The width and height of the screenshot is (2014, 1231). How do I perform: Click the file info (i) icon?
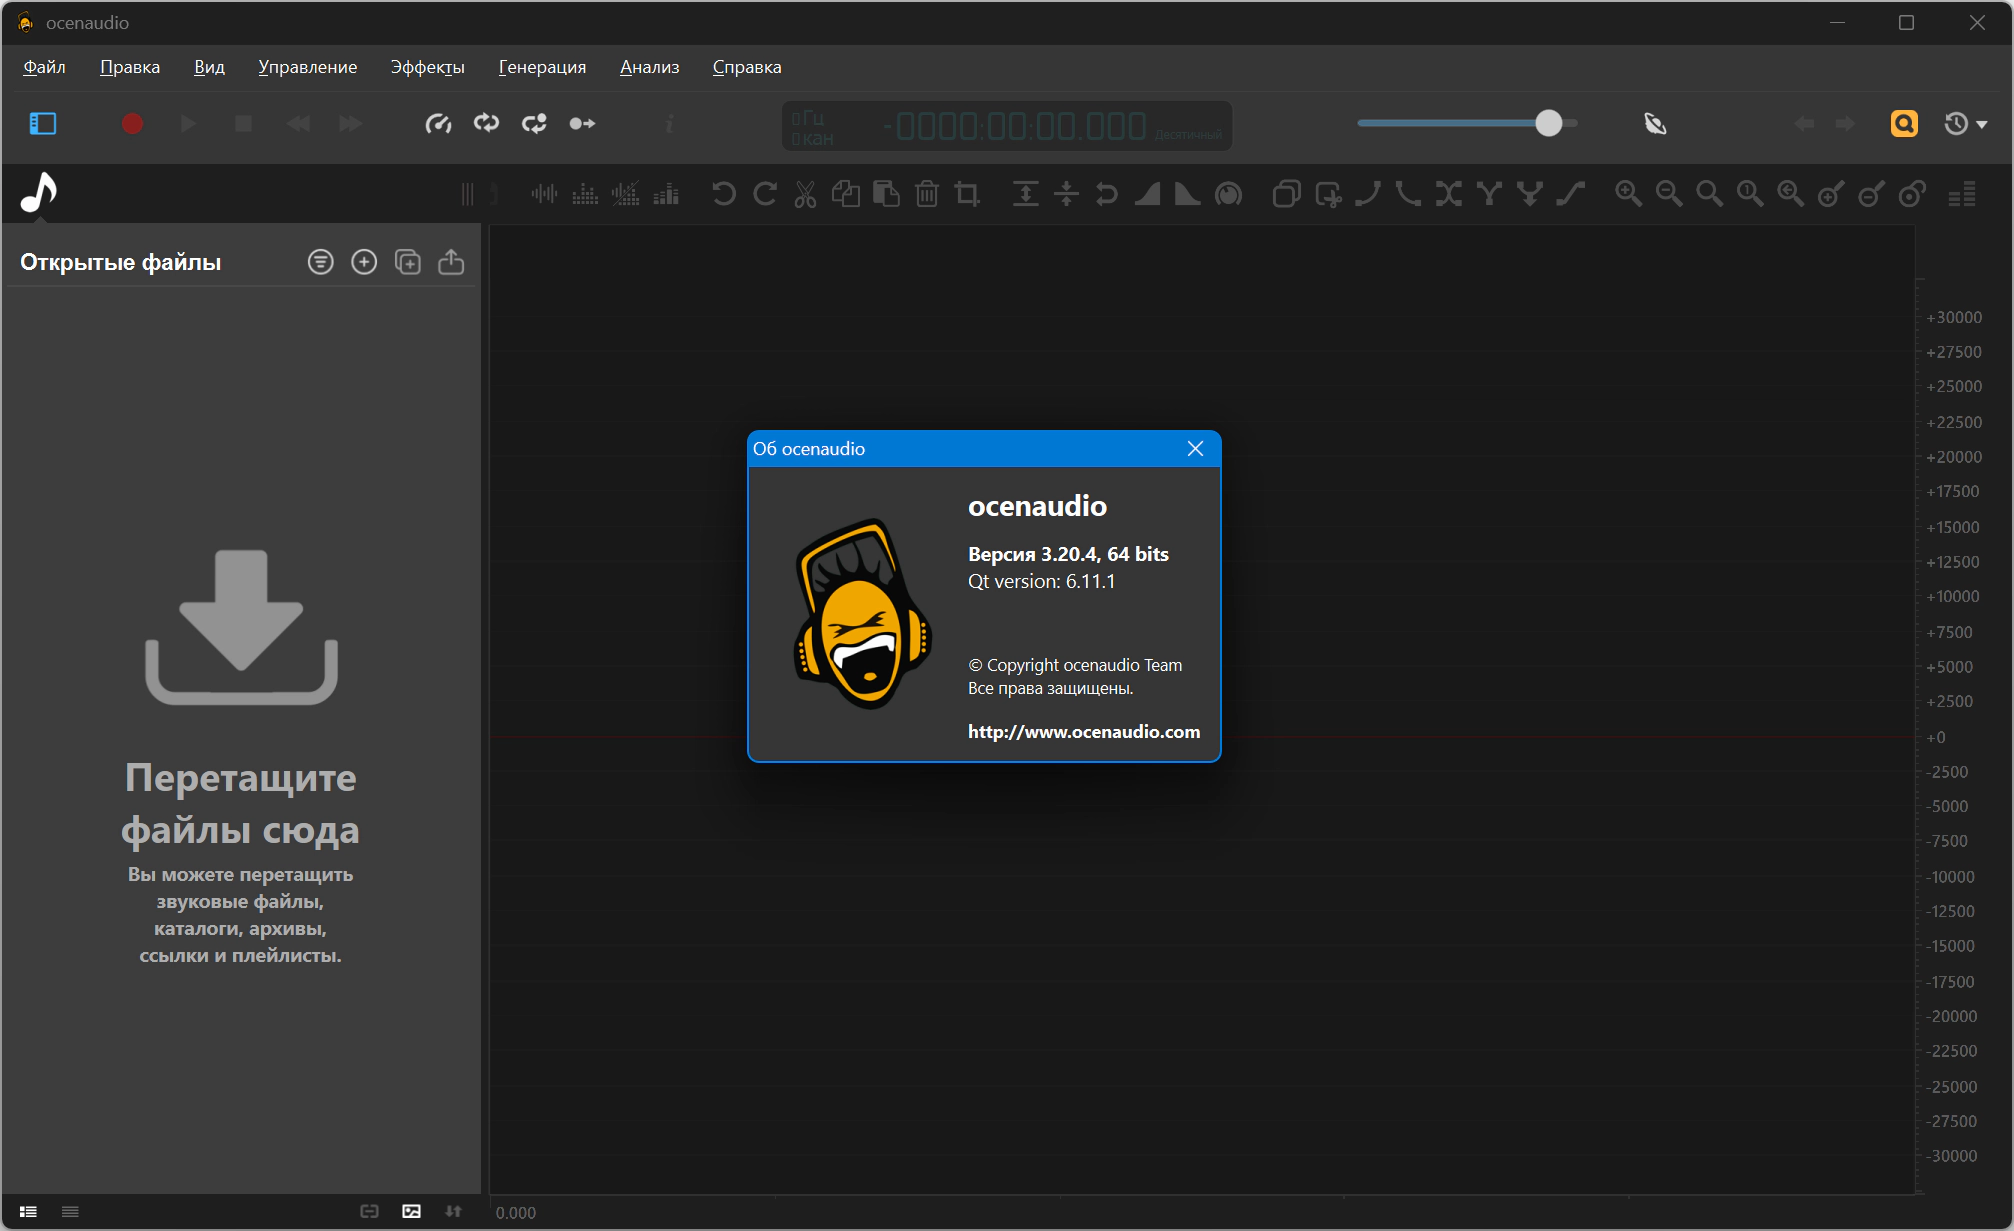[x=670, y=124]
